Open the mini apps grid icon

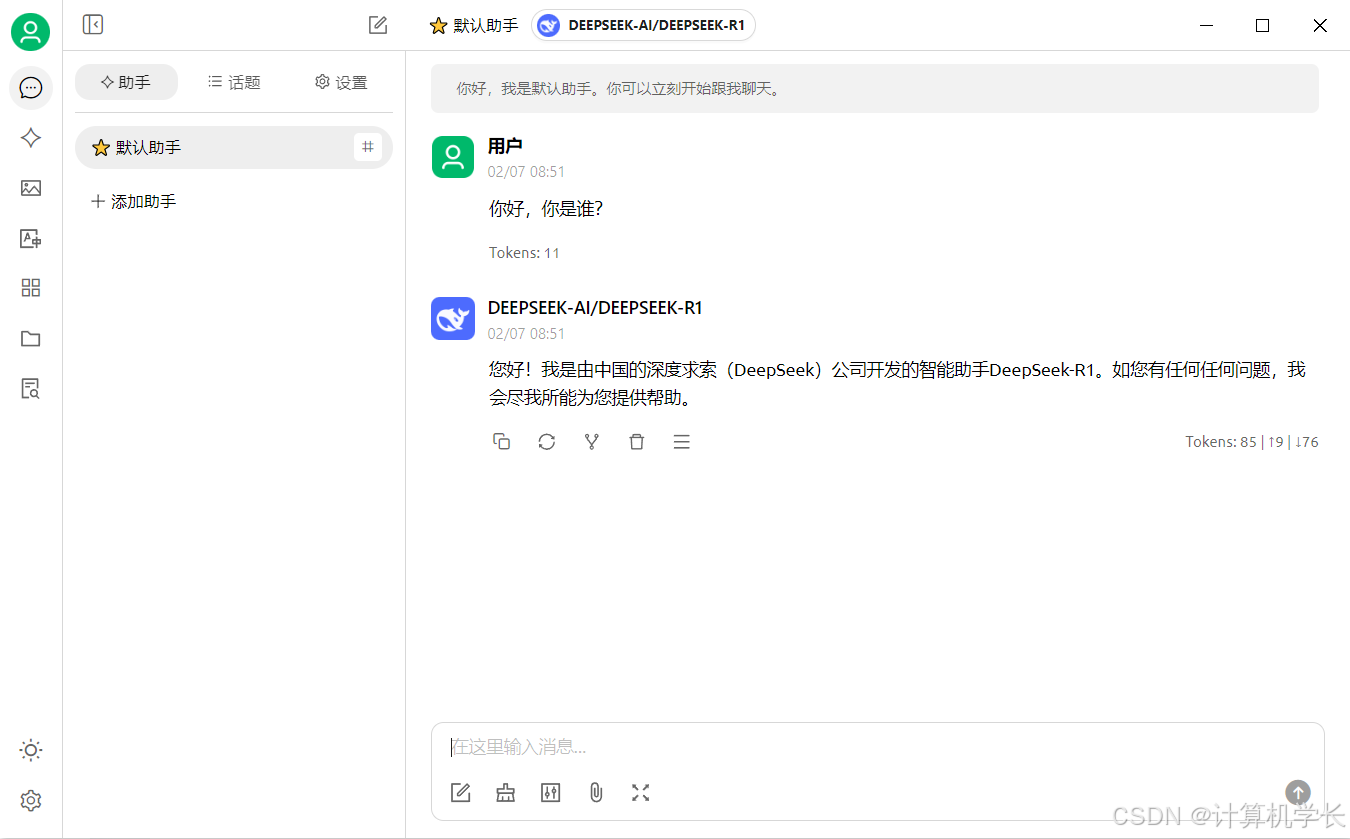click(31, 288)
